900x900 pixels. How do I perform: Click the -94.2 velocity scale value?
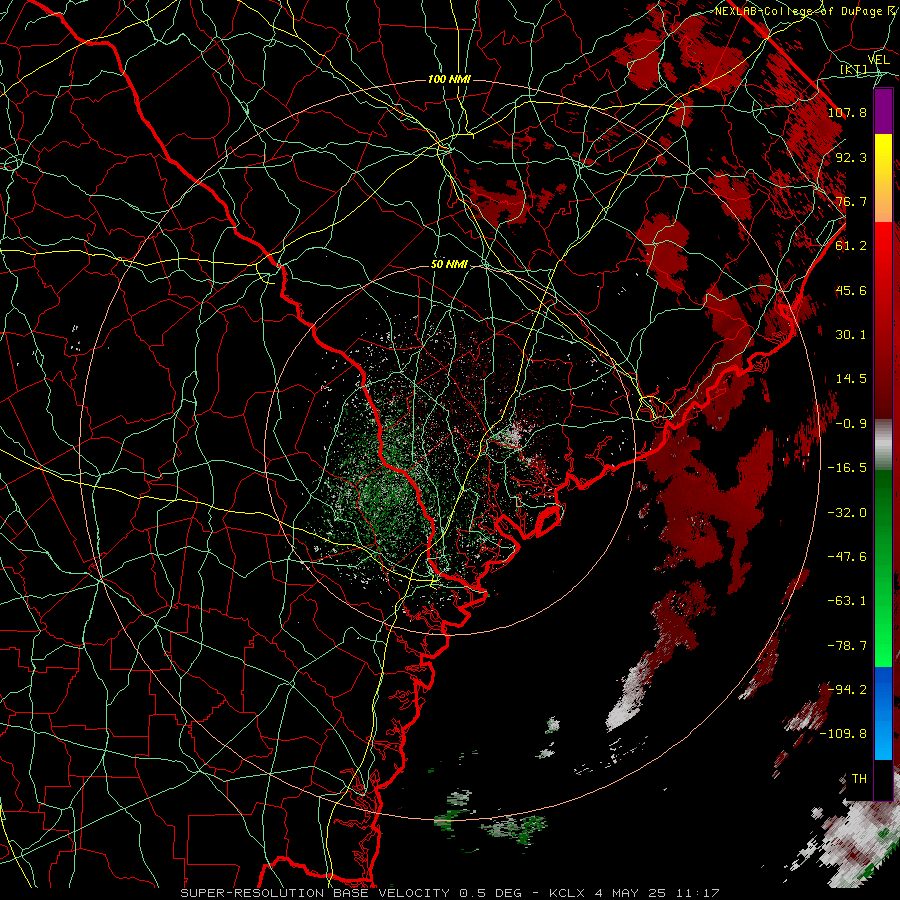tap(847, 690)
